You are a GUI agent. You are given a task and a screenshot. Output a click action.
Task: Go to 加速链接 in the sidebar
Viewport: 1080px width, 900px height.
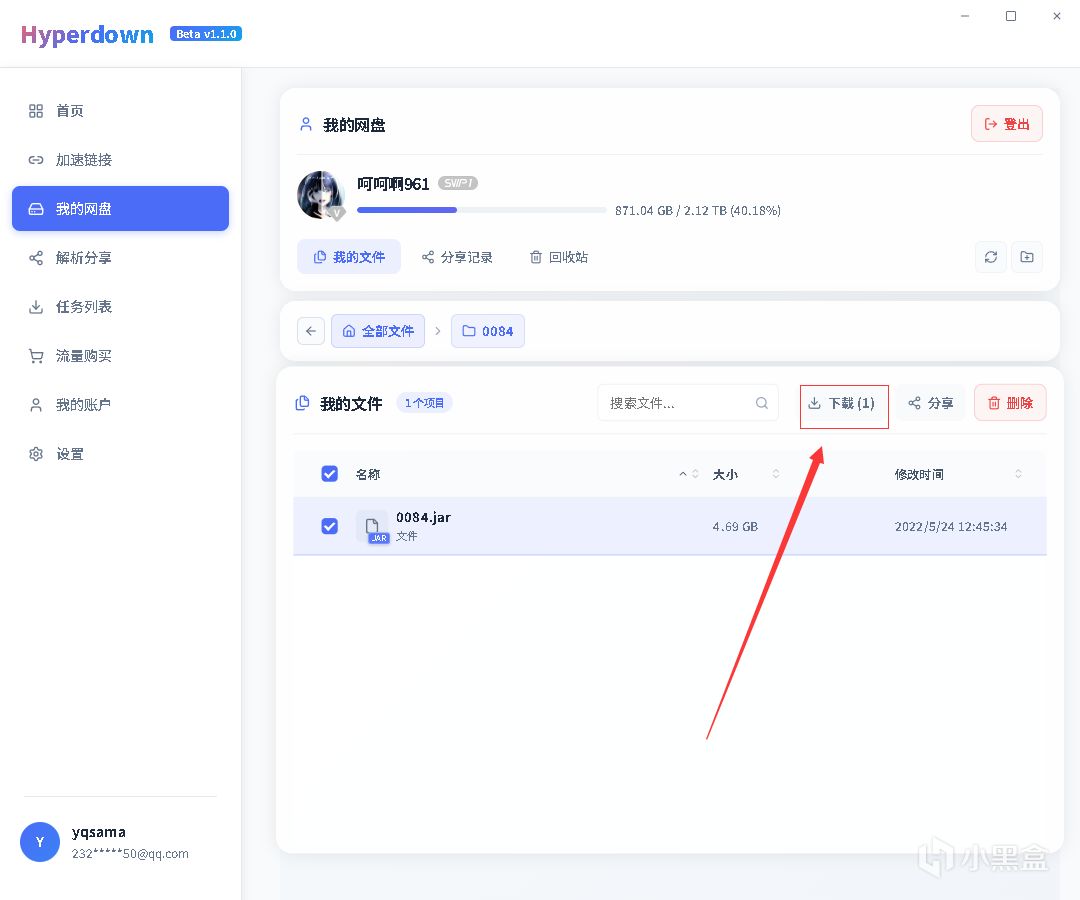tap(120, 160)
